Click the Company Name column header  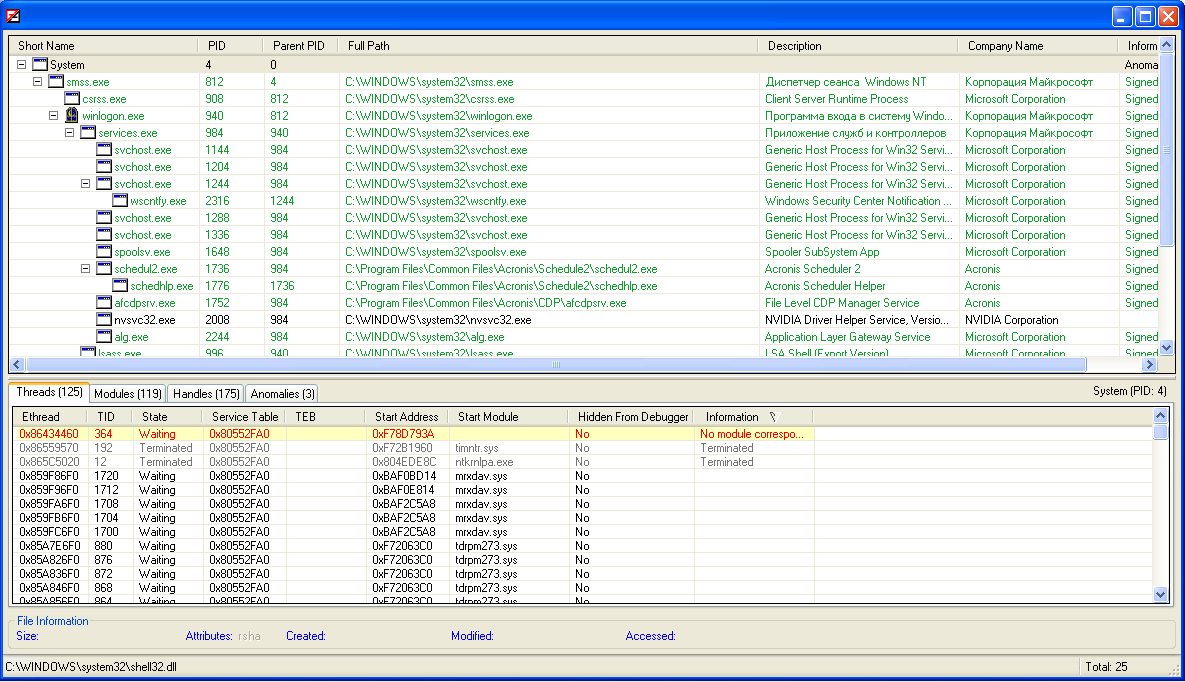[x=1004, y=46]
